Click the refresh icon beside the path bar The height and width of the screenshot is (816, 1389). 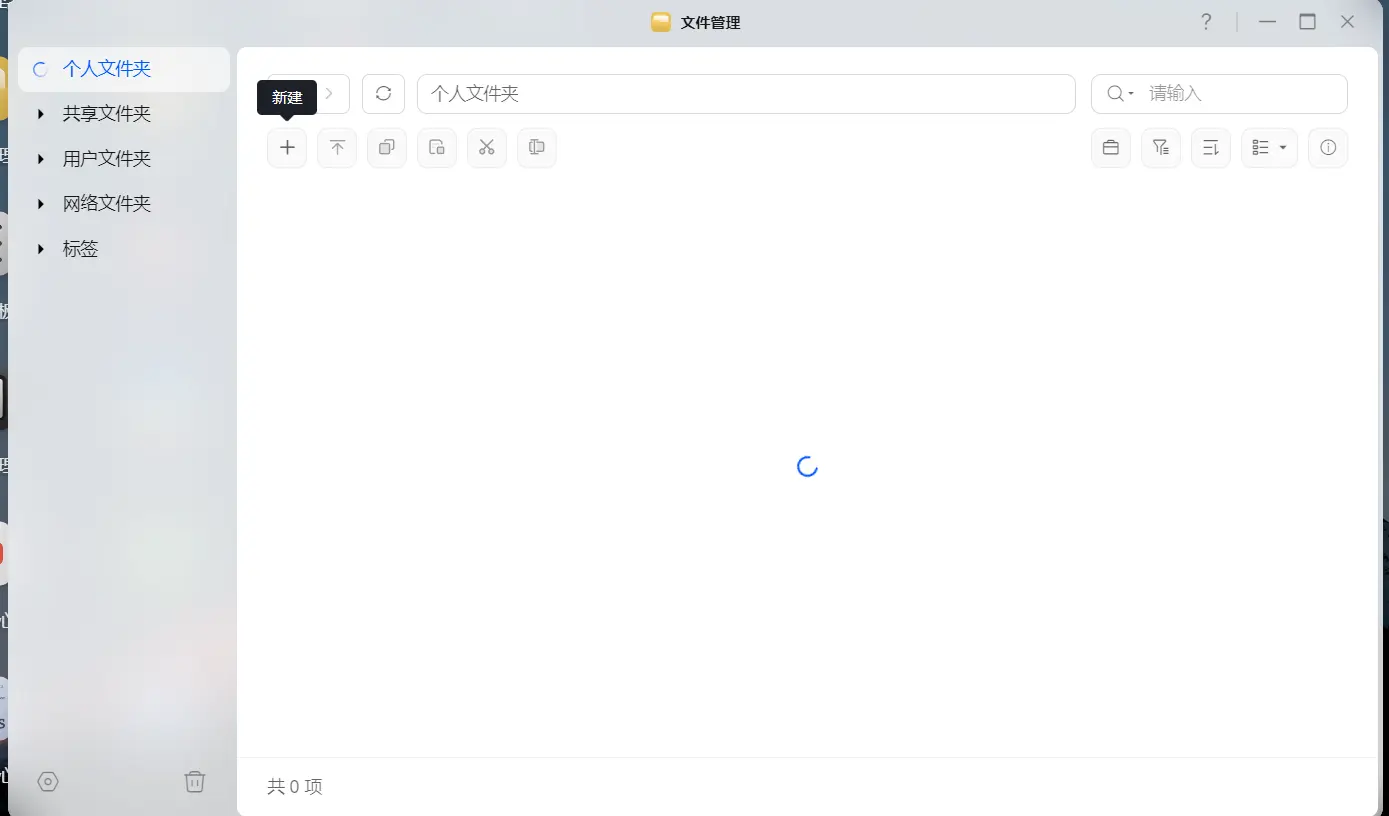pos(383,94)
